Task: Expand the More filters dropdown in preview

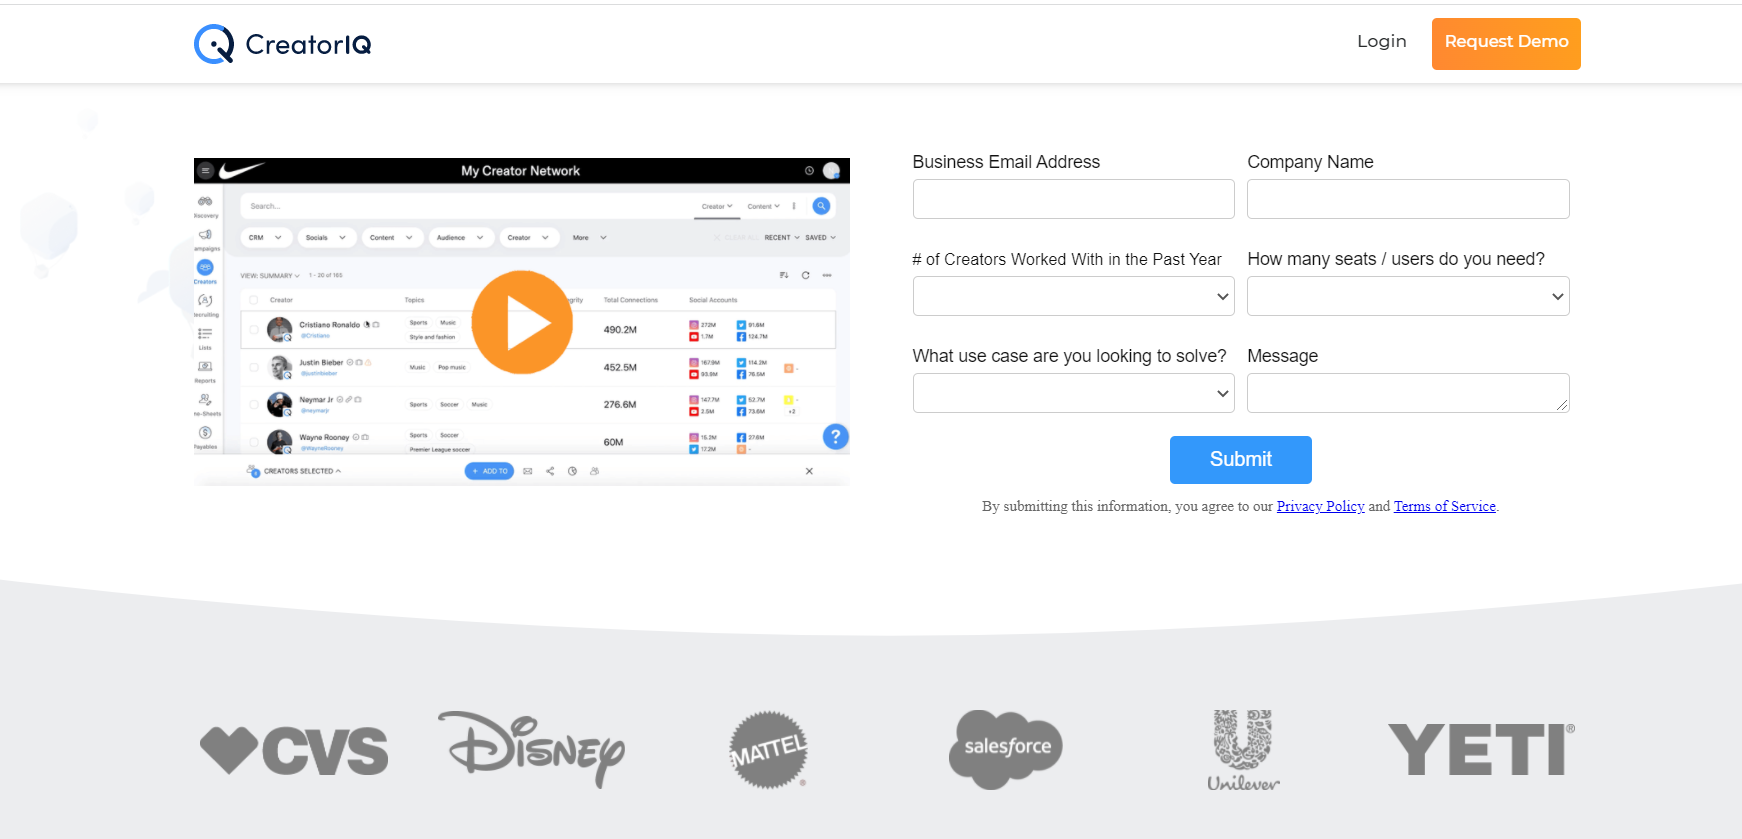Action: pyautogui.click(x=590, y=238)
